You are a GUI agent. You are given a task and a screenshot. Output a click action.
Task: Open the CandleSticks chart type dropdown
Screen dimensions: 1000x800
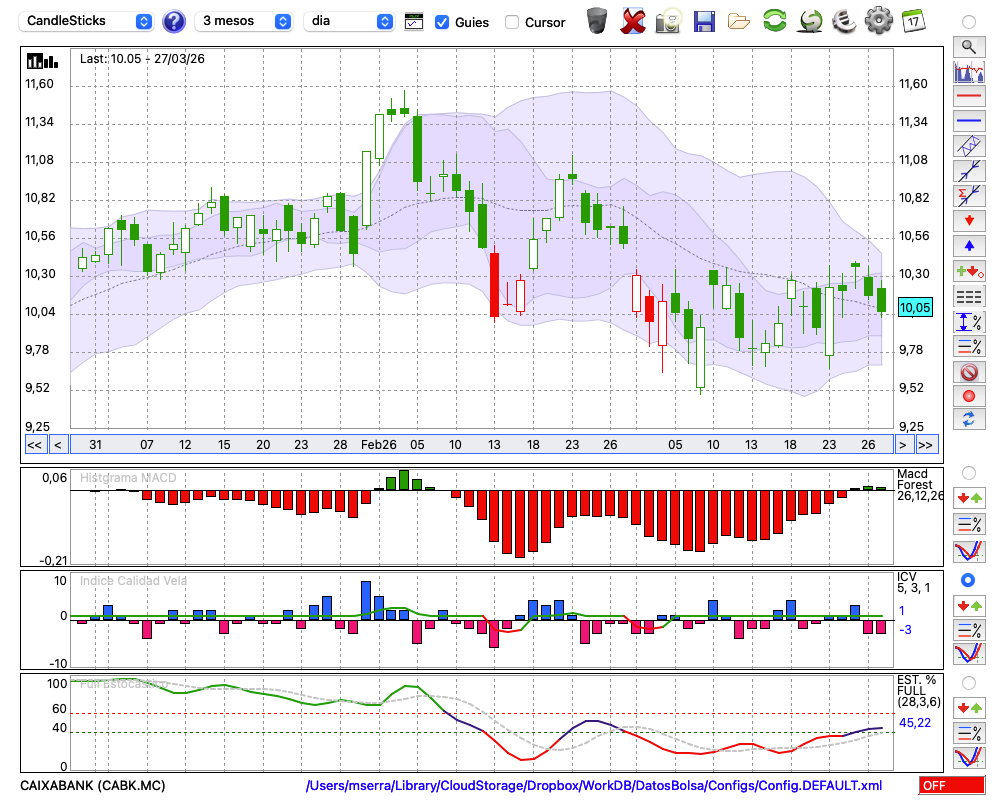pos(88,21)
